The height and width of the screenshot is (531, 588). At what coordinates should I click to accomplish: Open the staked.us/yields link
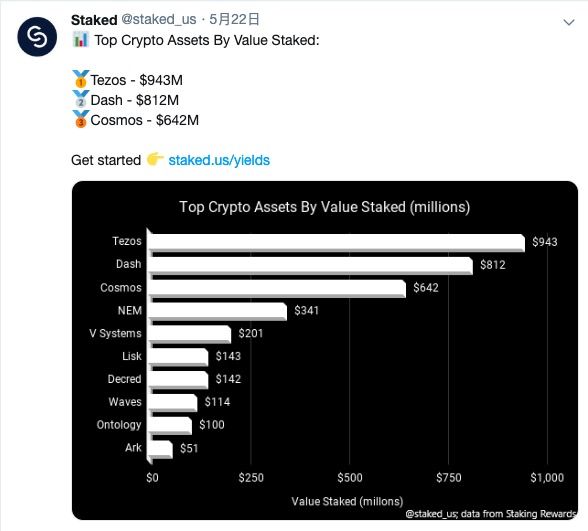tap(219, 160)
